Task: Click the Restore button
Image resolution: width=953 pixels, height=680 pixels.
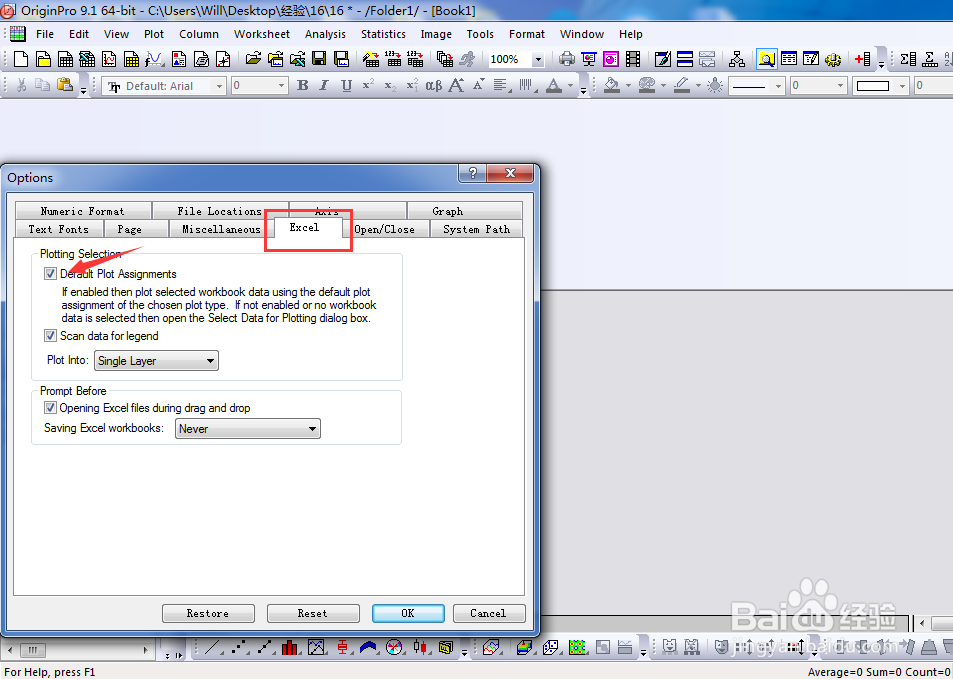Action: click(208, 613)
